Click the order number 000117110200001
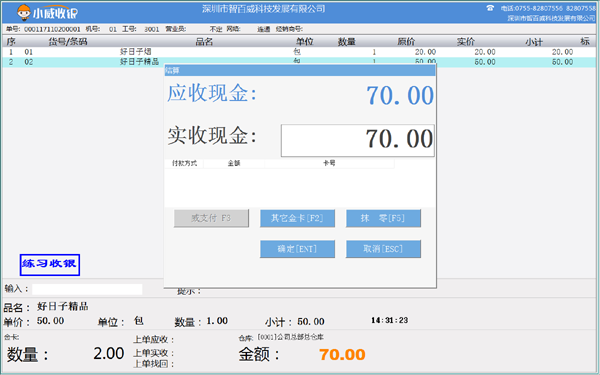 coord(52,29)
